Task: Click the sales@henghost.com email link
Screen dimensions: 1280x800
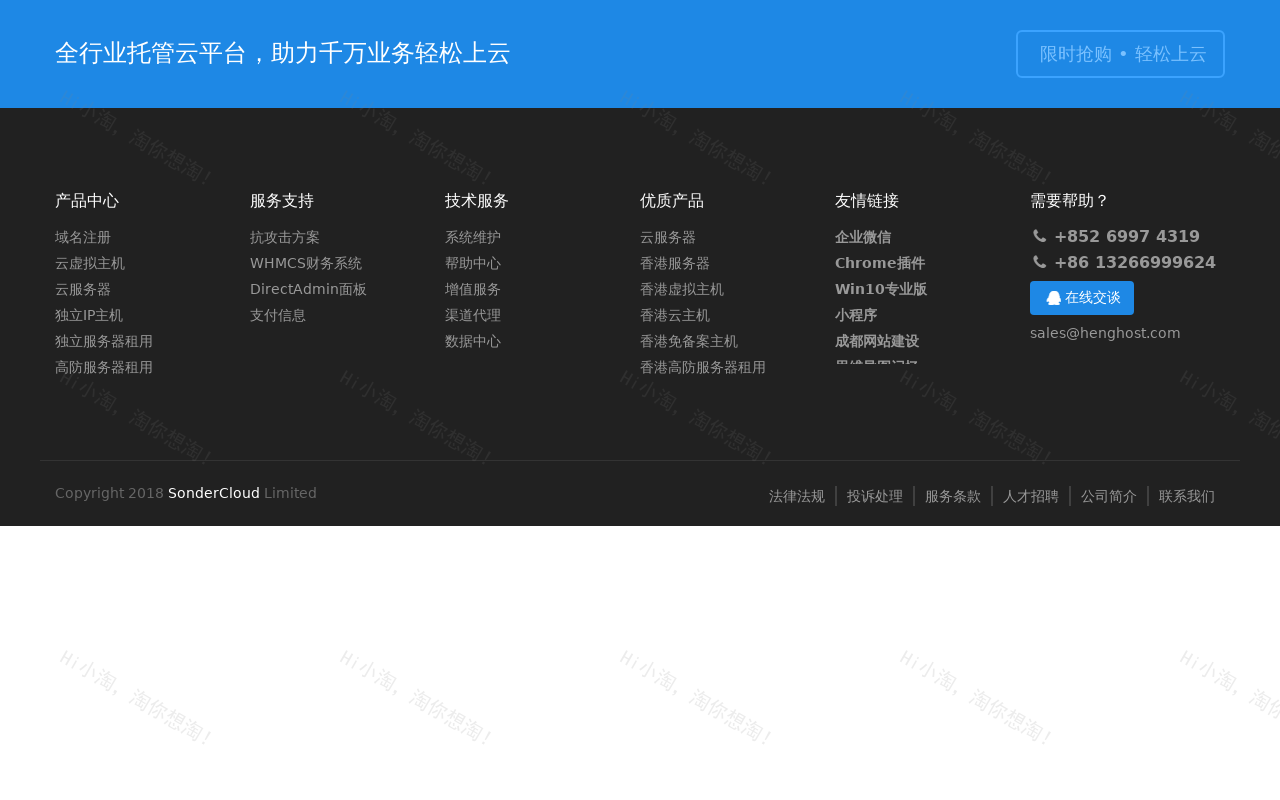Action: click(x=1105, y=331)
